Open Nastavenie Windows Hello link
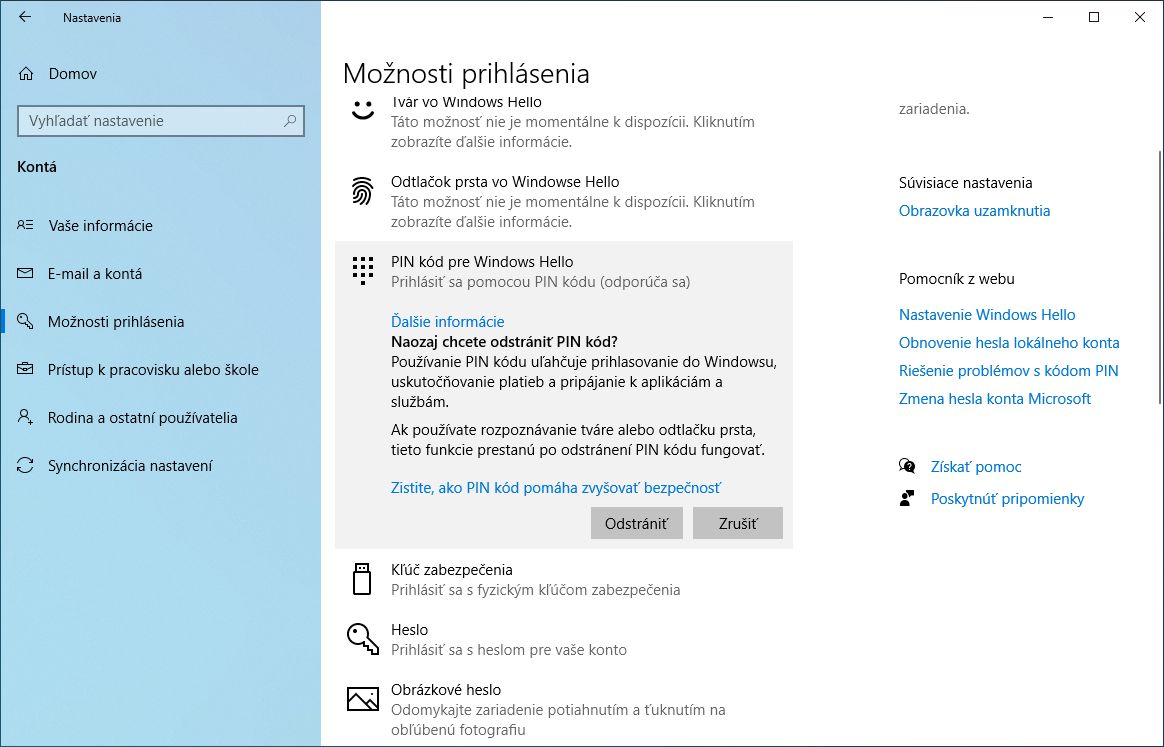This screenshot has width=1164, height=747. click(x=987, y=315)
